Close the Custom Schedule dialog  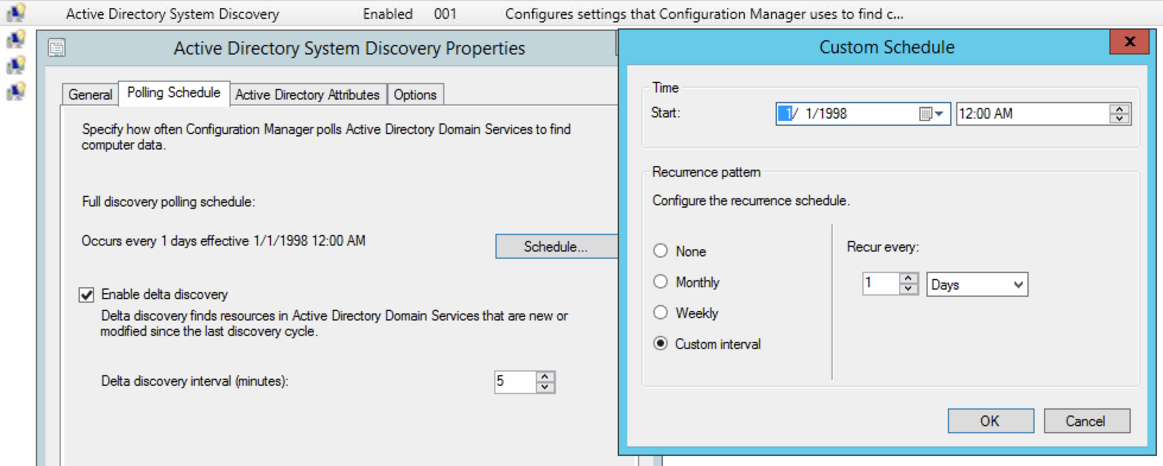point(1129,42)
